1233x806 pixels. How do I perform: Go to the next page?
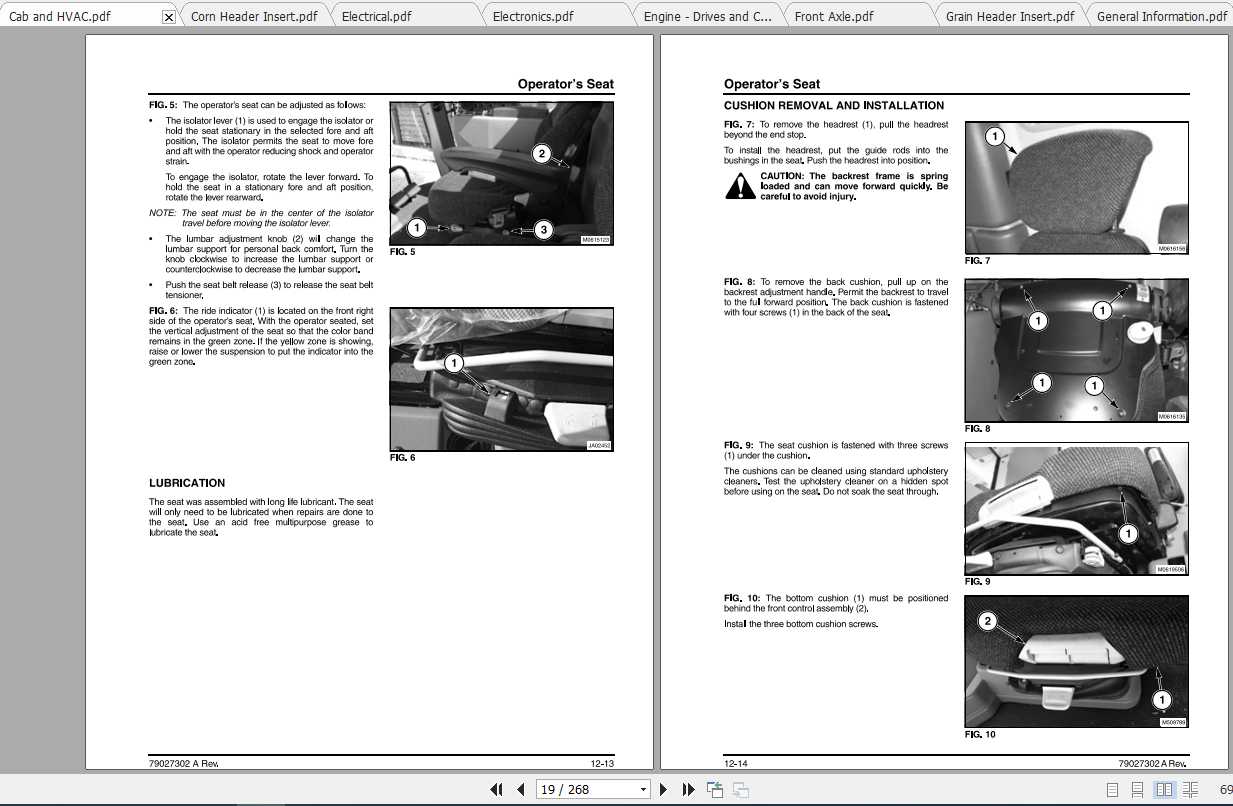tap(663, 790)
